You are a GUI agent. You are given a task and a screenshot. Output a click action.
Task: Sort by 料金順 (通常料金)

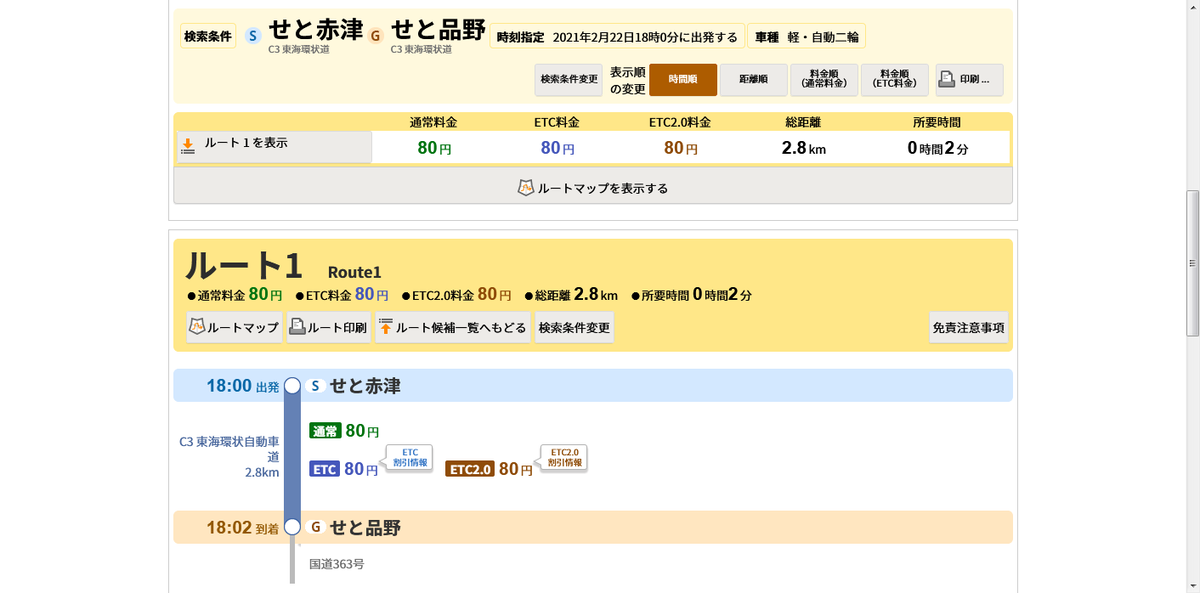[824, 80]
